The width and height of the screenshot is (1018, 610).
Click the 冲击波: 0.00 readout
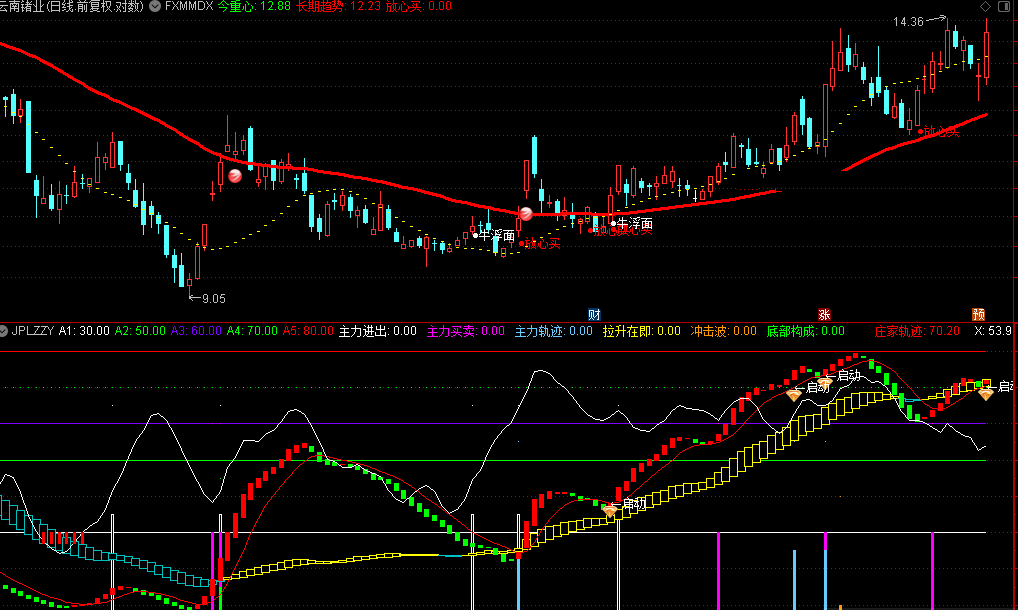coord(723,331)
